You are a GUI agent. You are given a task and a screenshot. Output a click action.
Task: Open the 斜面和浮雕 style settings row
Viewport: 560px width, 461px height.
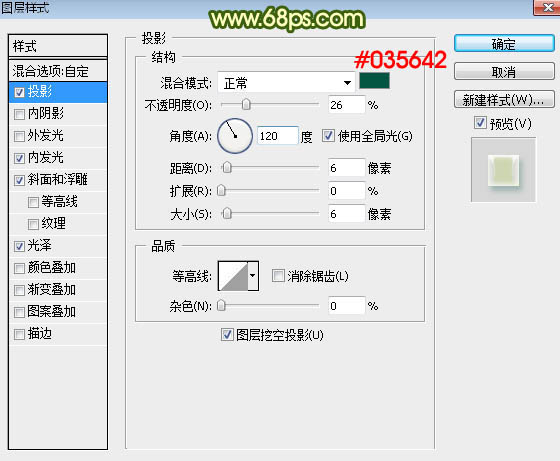point(58,180)
